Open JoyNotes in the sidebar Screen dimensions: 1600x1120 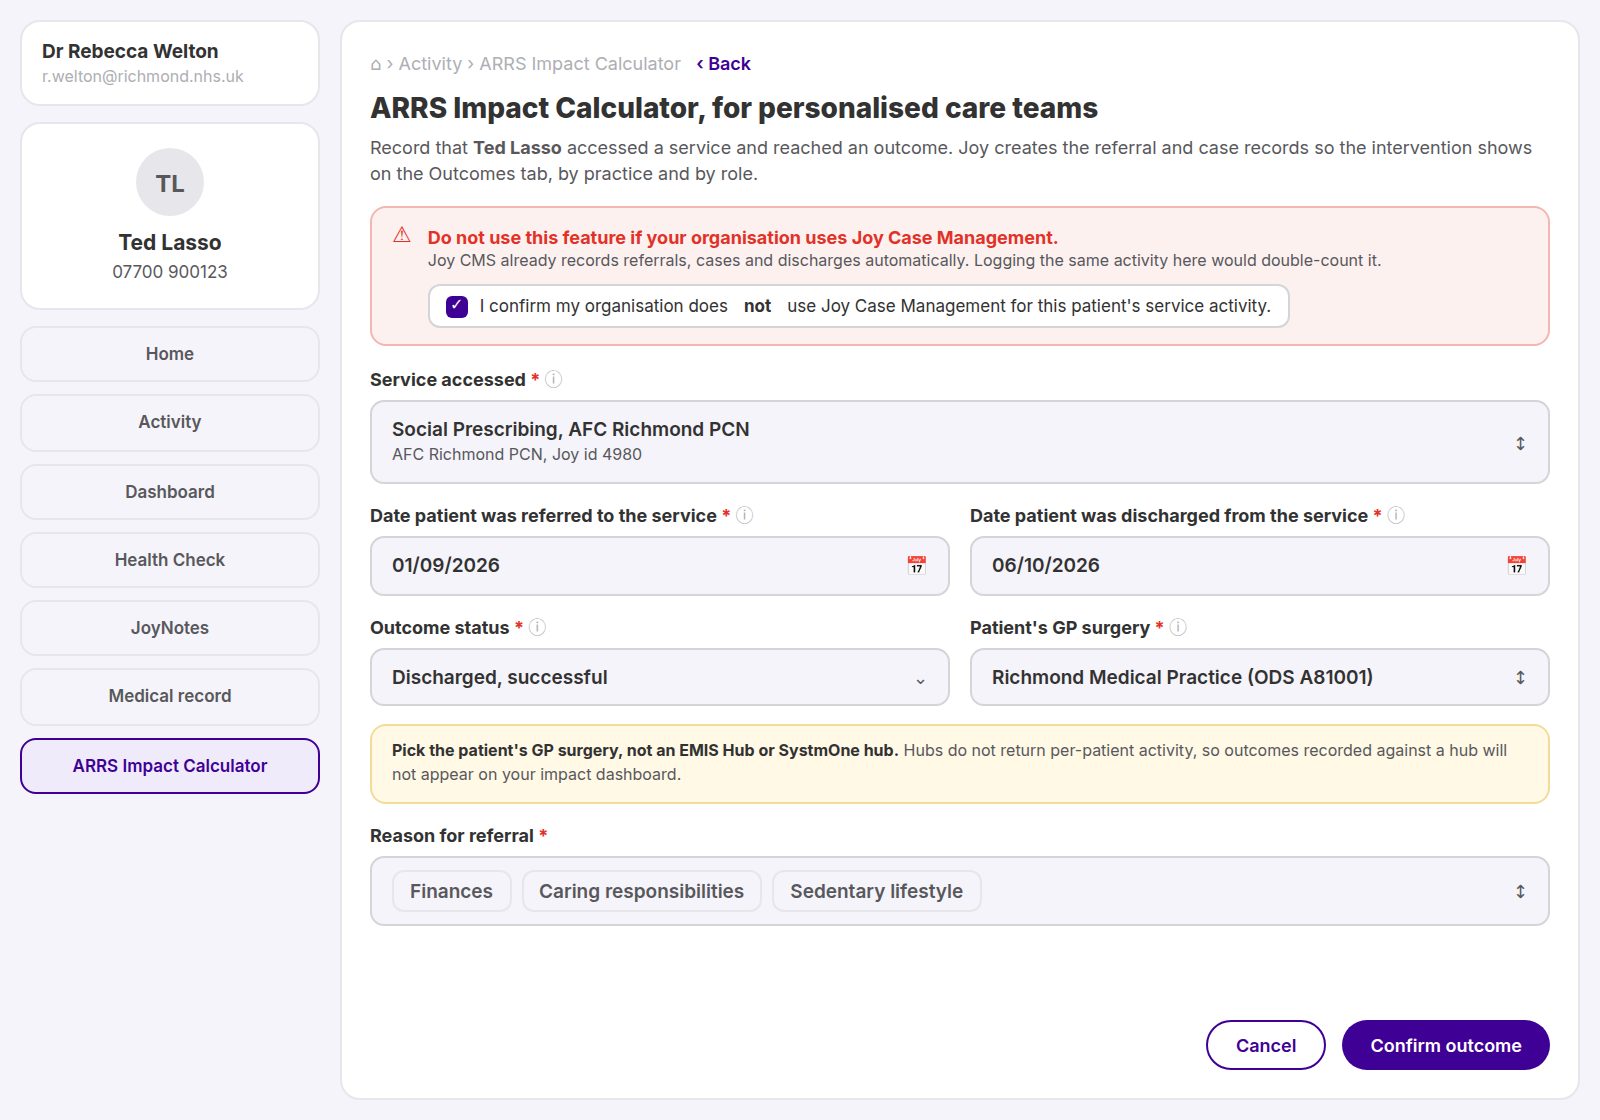pos(170,628)
